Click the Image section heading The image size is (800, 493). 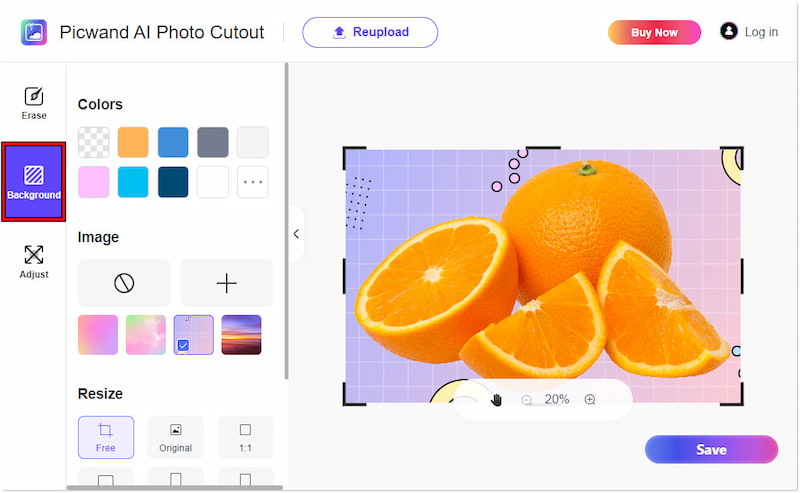tap(98, 237)
